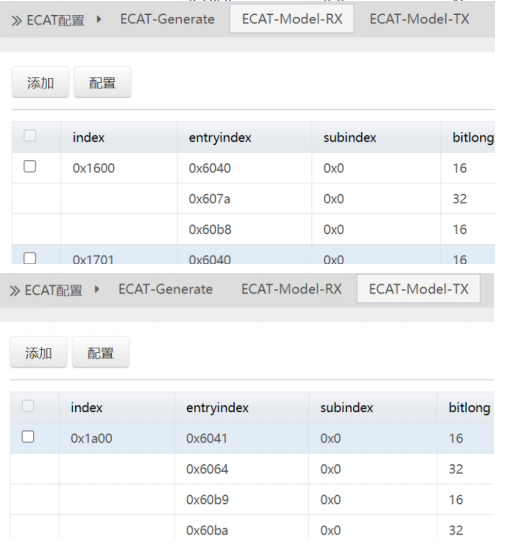Click the double-chevron icon beside upper ECAT配置
The image size is (512, 549).
coord(16,21)
